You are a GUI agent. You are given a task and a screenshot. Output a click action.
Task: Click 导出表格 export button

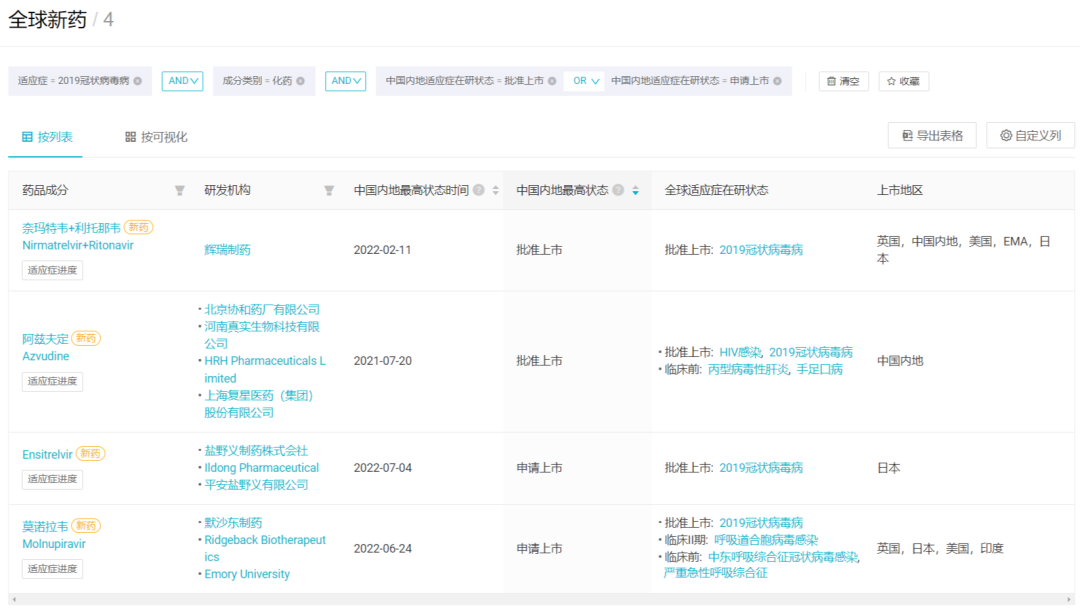pos(932,135)
